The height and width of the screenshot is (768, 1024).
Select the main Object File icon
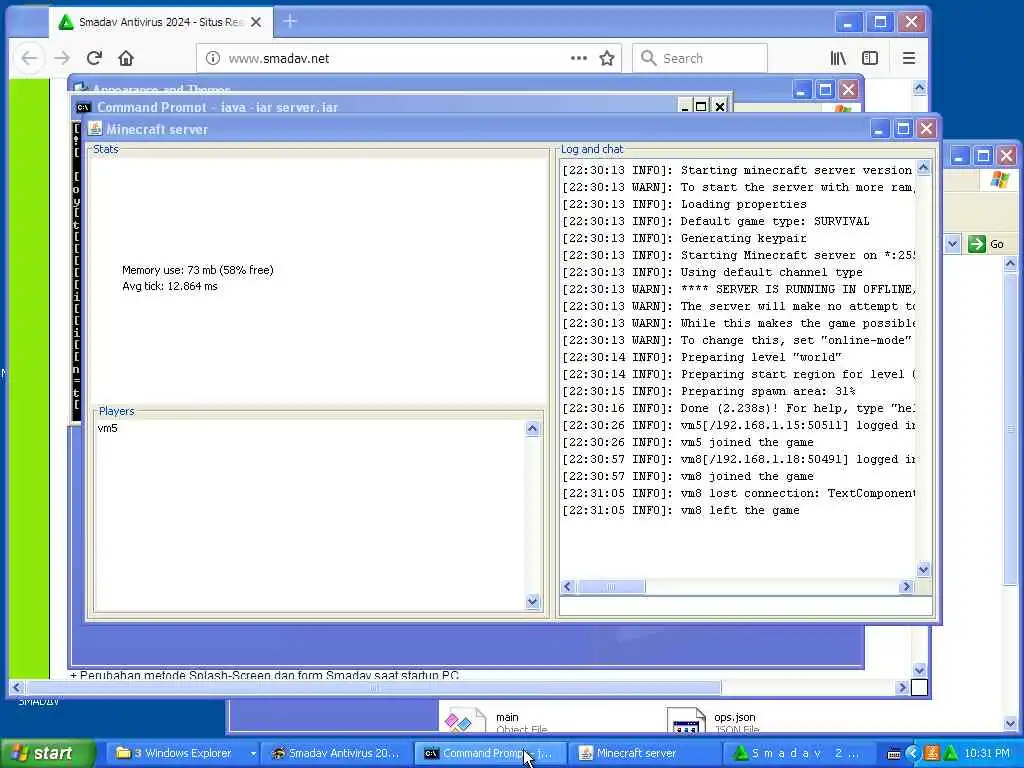coord(465,721)
